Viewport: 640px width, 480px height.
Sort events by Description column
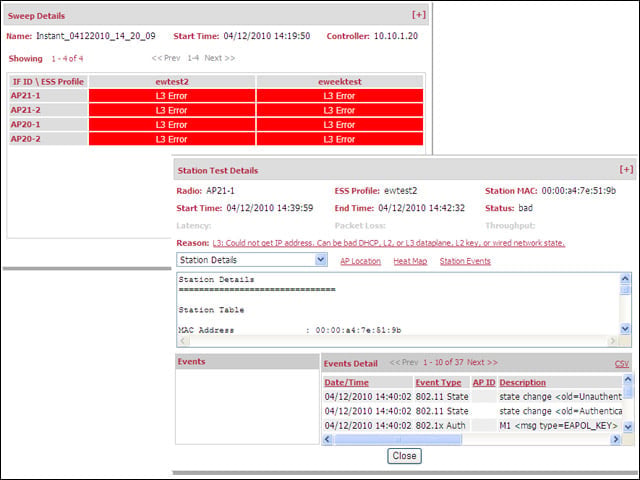[x=522, y=383]
